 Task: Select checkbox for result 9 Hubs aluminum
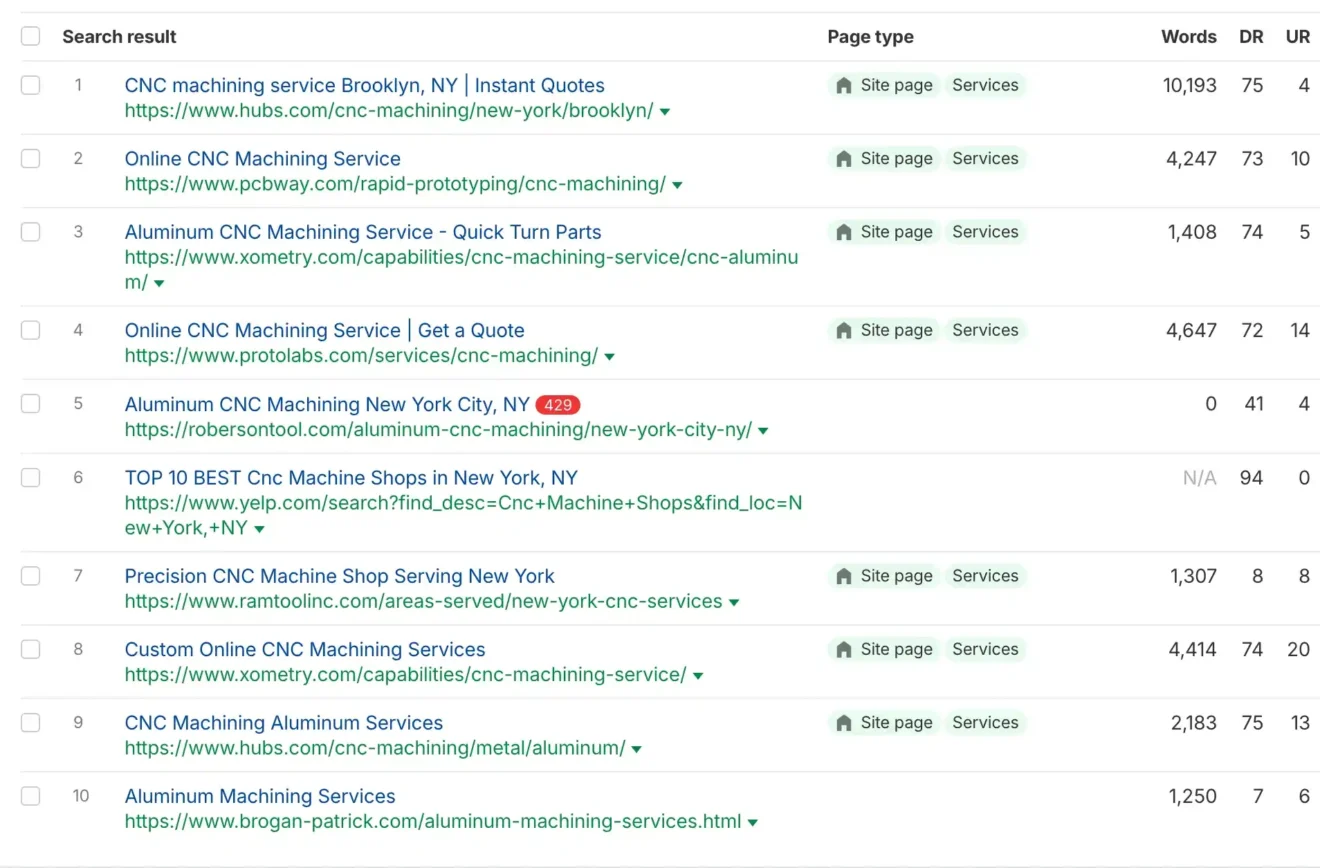(x=31, y=723)
